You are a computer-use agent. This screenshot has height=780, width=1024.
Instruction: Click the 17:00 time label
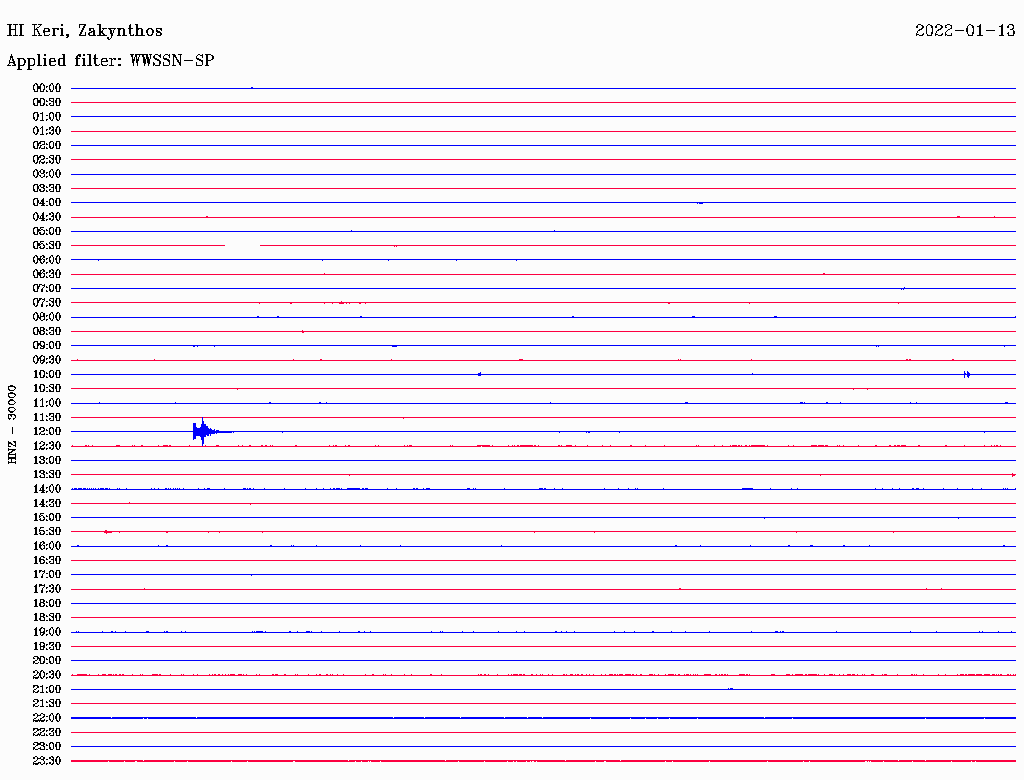pyautogui.click(x=47, y=574)
